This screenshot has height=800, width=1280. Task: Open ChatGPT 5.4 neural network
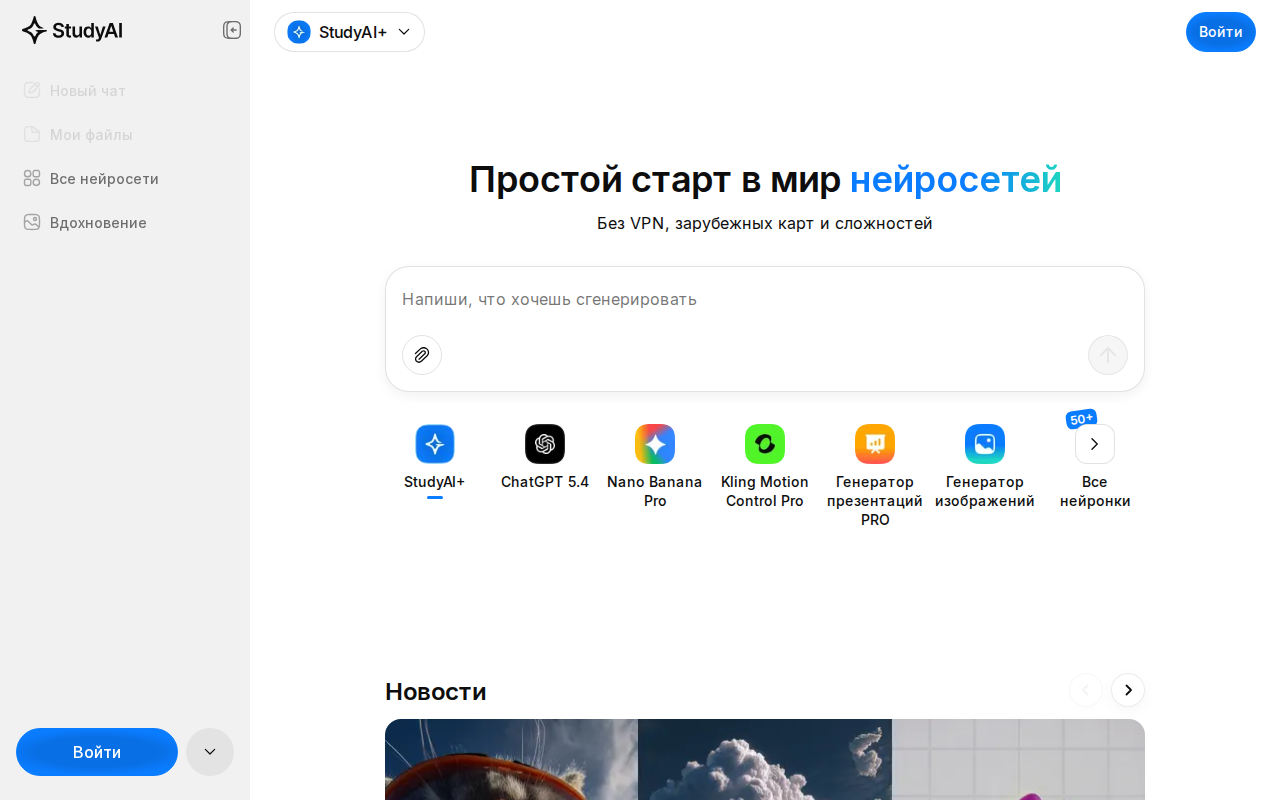point(544,444)
